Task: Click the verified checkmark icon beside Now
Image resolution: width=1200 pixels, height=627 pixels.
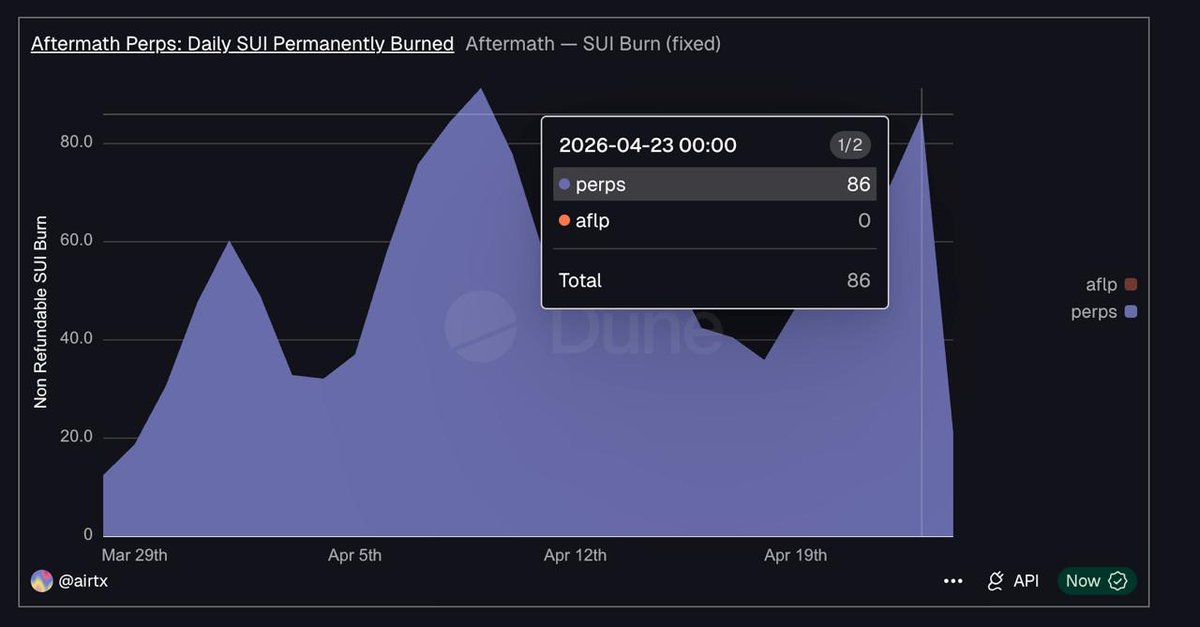Action: 1118,581
